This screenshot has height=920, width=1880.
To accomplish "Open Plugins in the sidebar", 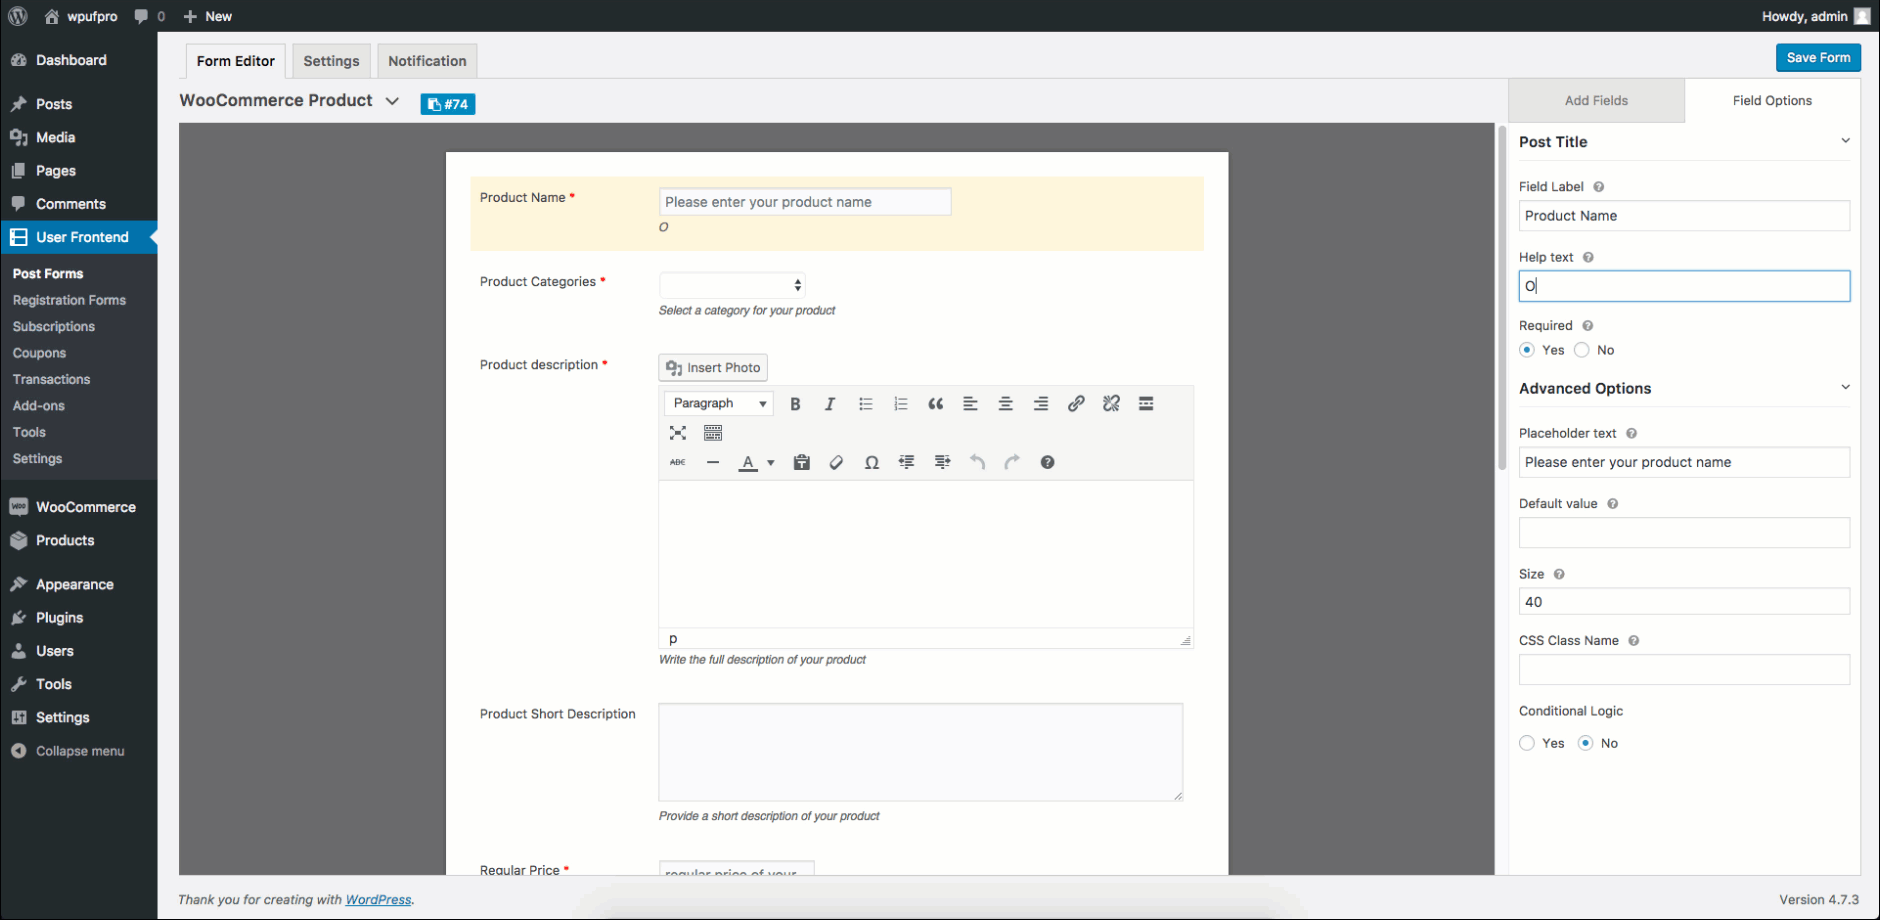I will (x=78, y=618).
